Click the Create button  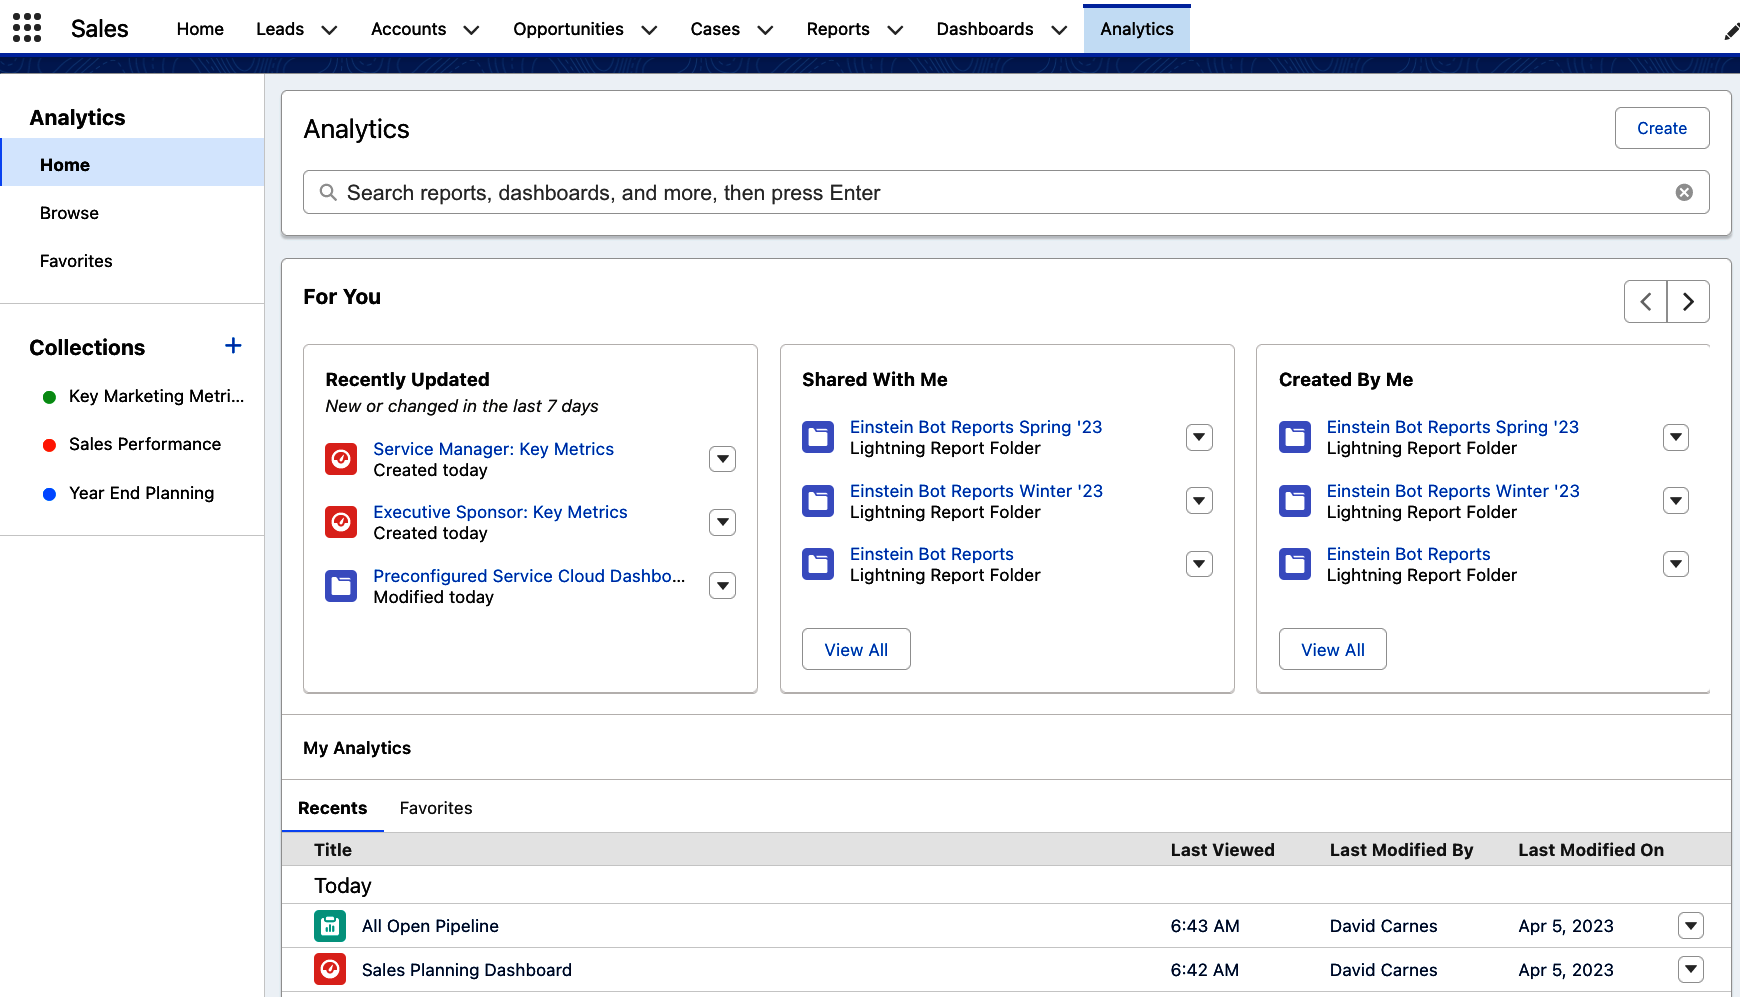tap(1662, 128)
